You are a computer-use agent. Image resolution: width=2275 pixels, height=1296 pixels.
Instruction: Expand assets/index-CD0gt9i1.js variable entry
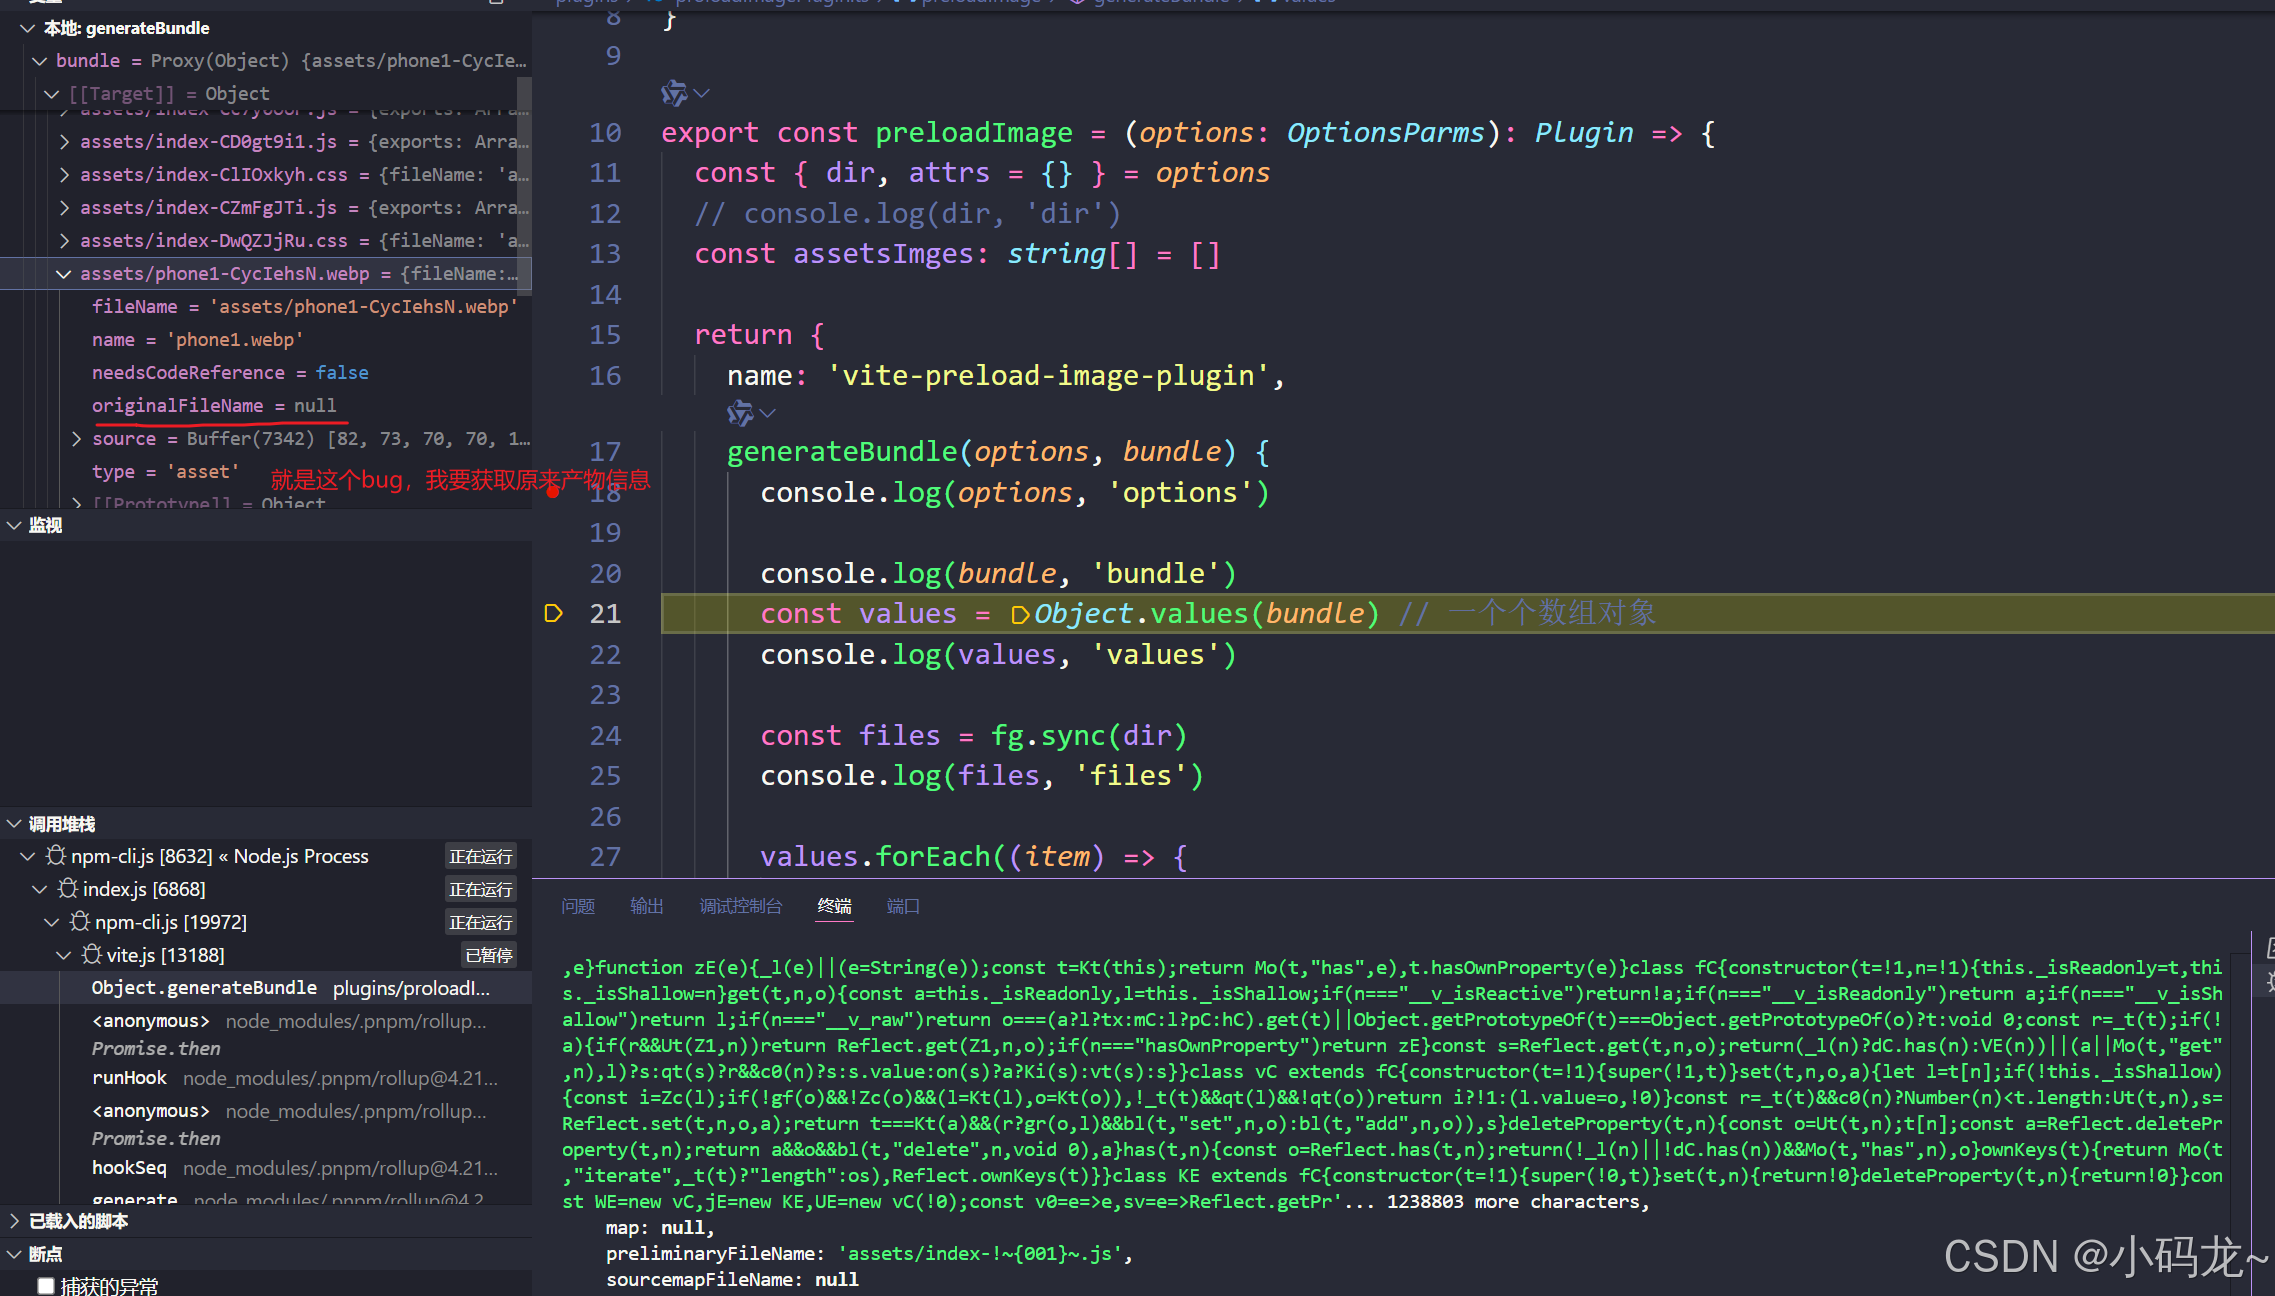click(x=64, y=141)
